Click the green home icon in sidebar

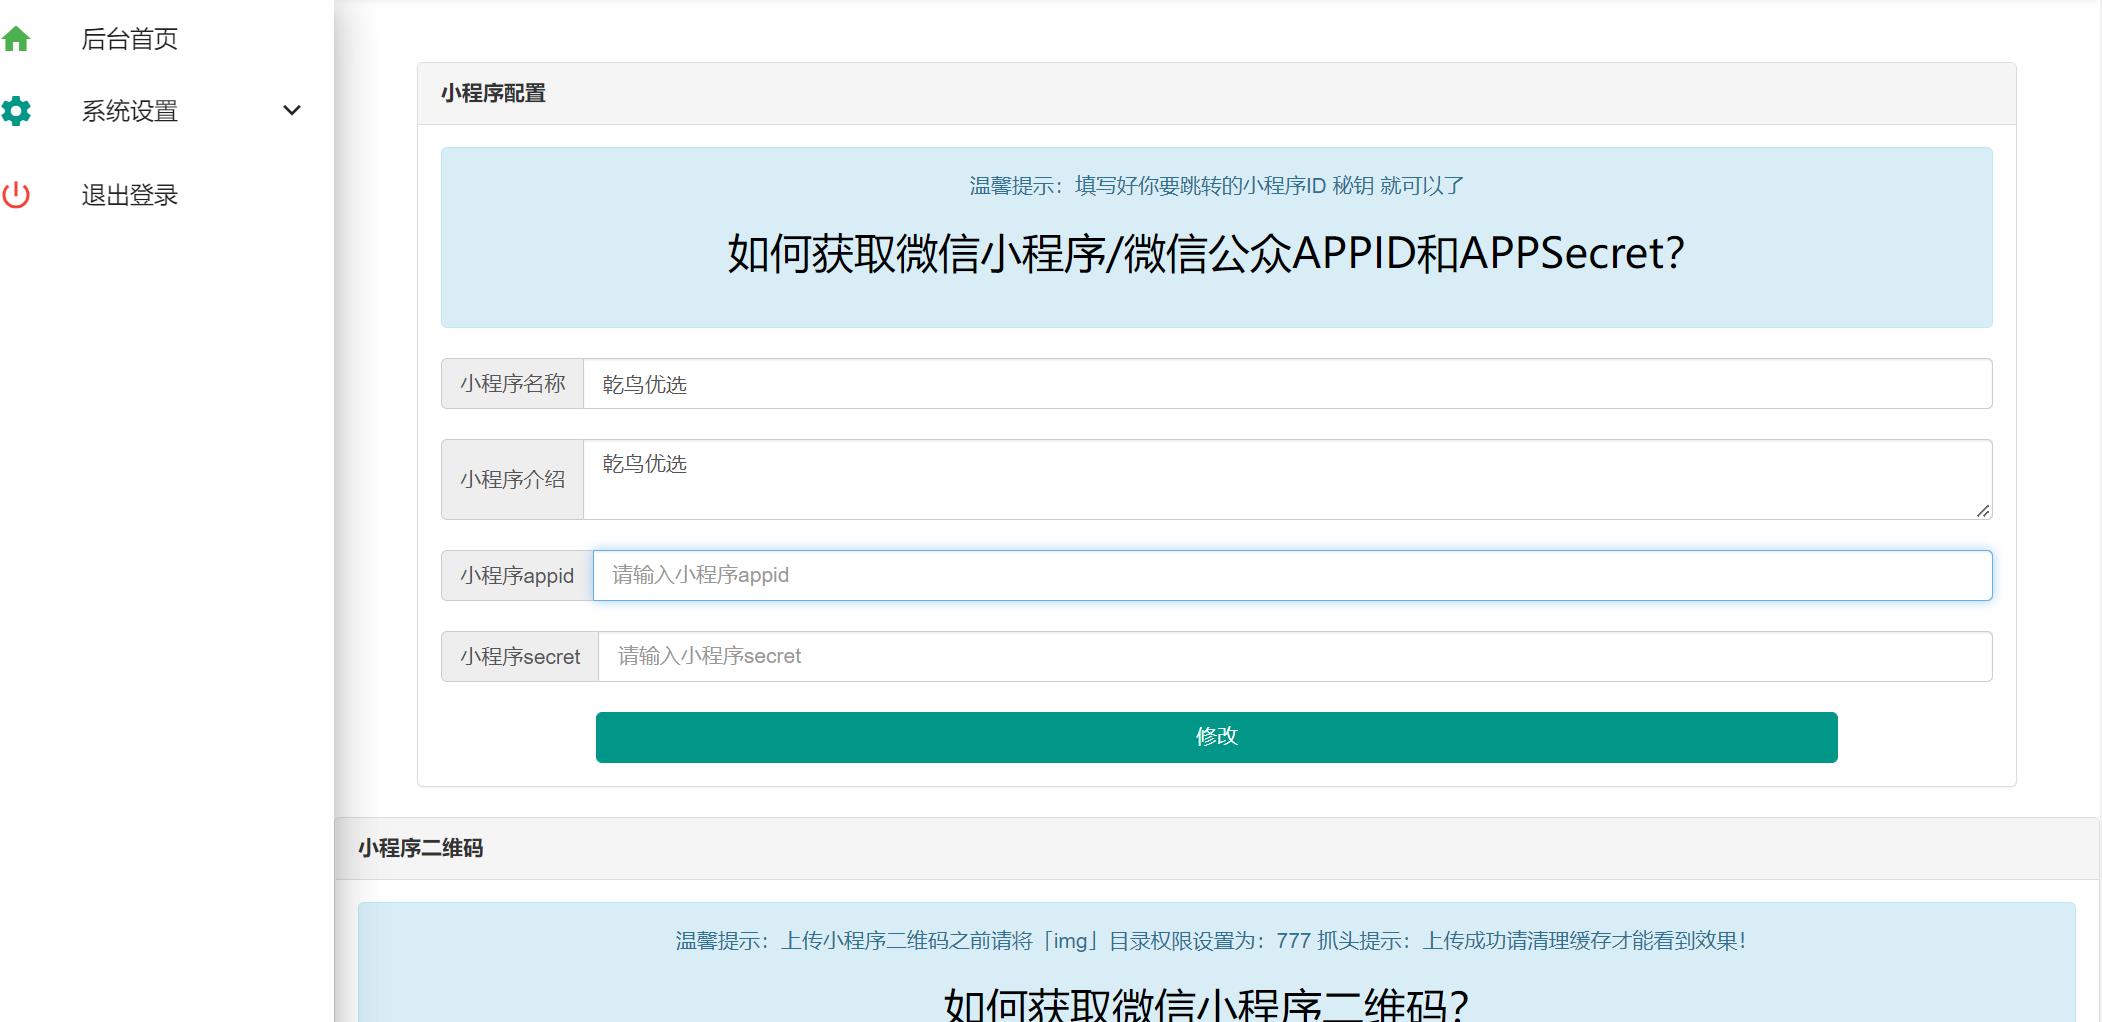click(x=16, y=39)
